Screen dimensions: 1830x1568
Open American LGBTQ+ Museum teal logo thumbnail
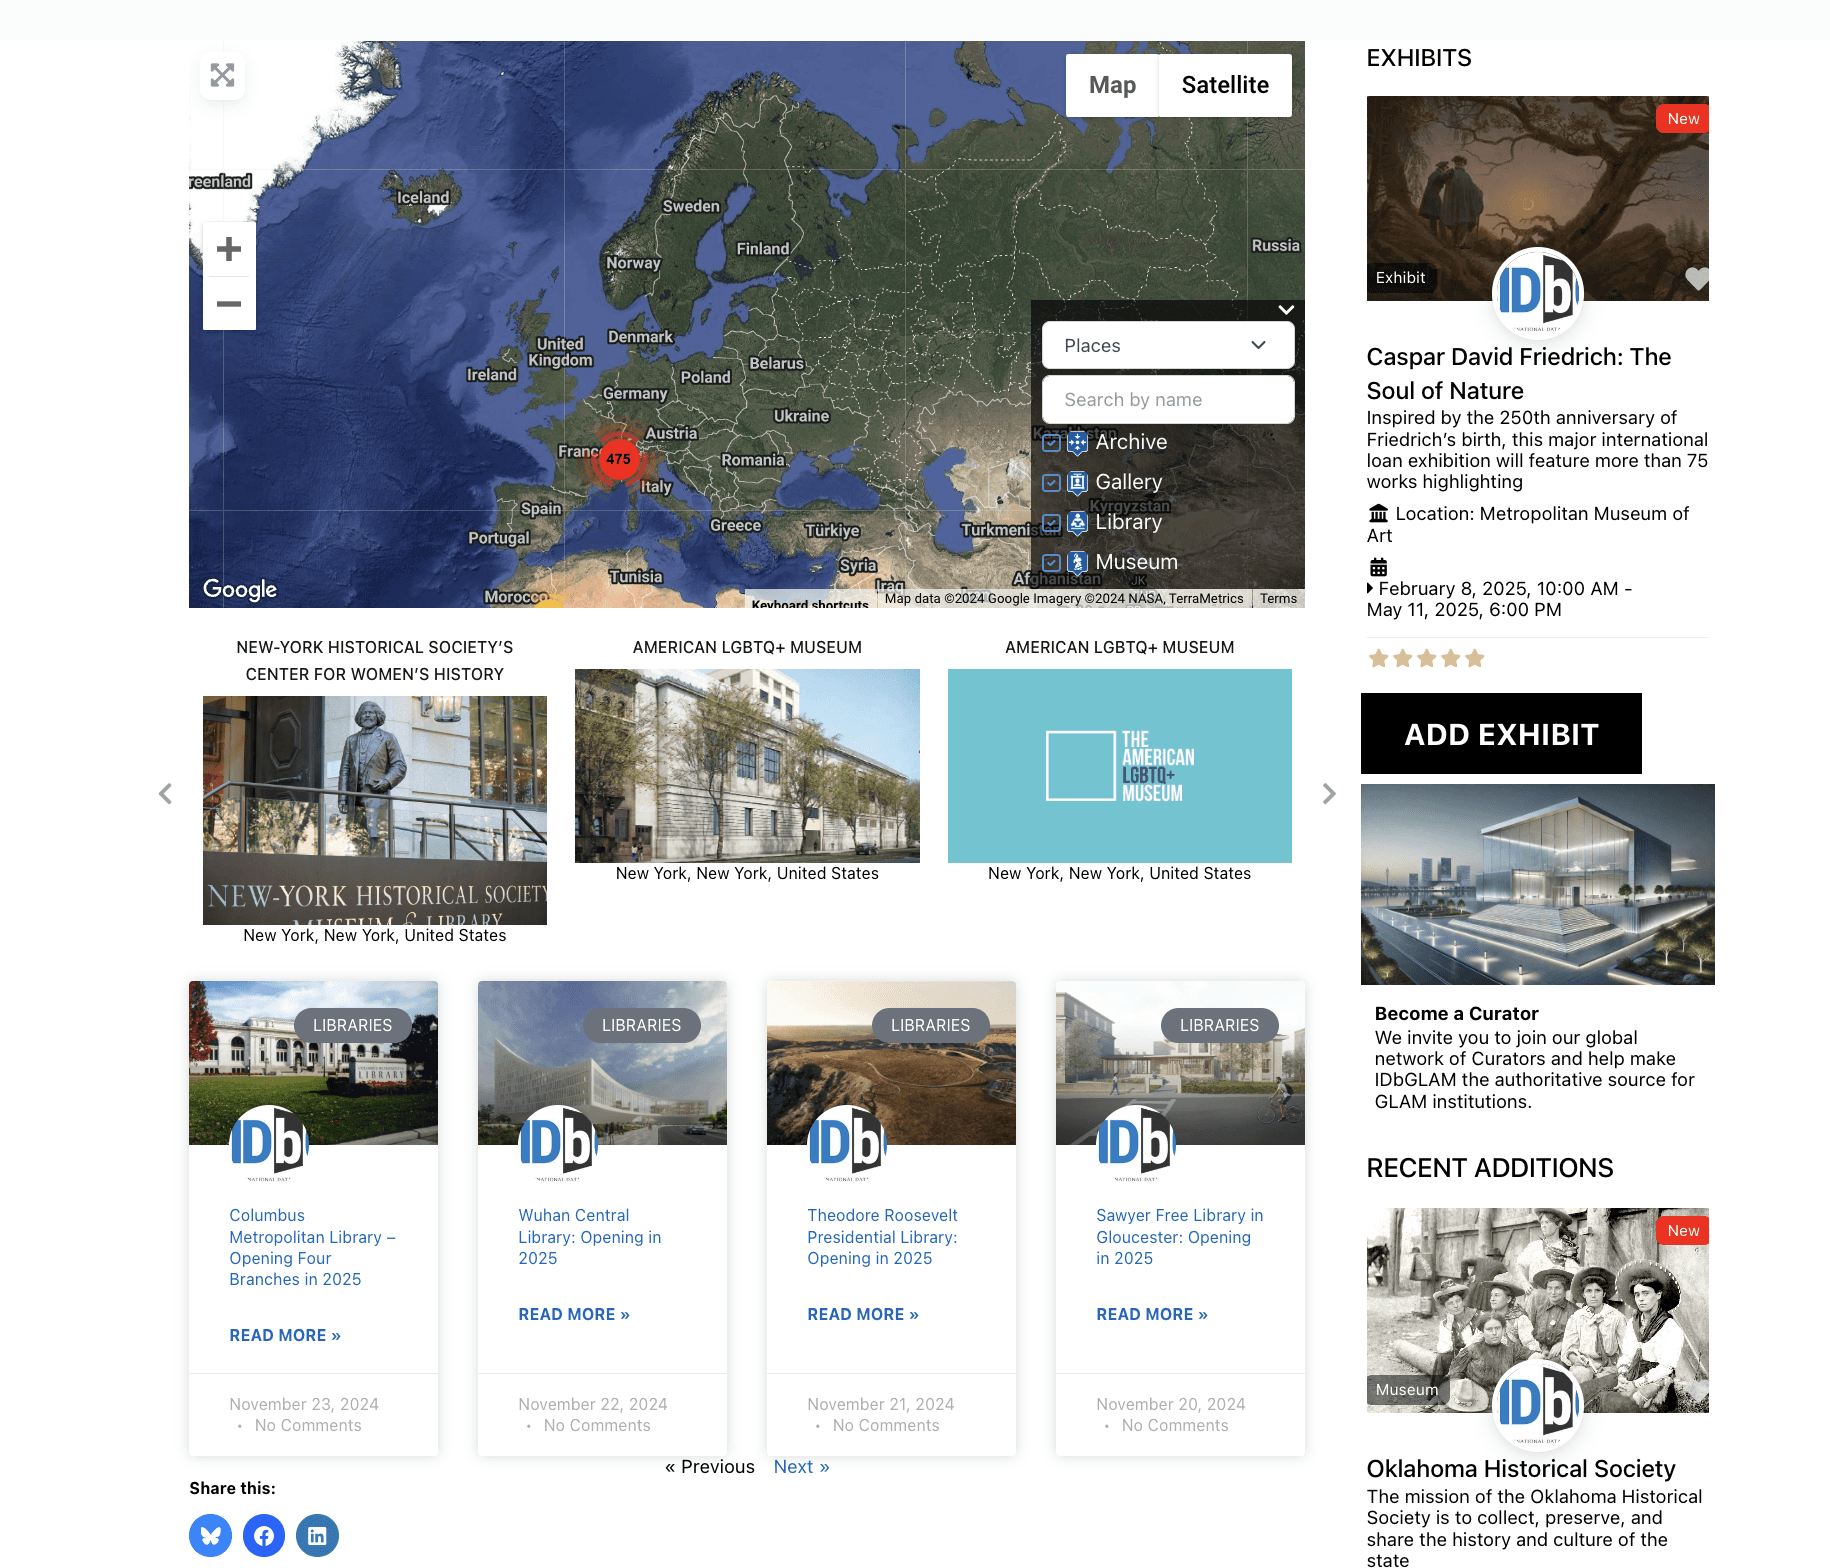pyautogui.click(x=1120, y=766)
